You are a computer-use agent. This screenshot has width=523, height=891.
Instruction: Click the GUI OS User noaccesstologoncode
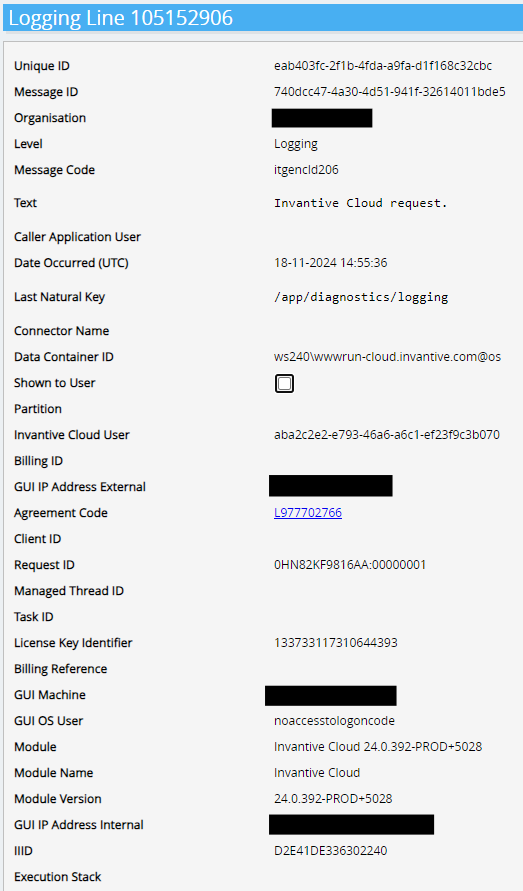point(334,721)
